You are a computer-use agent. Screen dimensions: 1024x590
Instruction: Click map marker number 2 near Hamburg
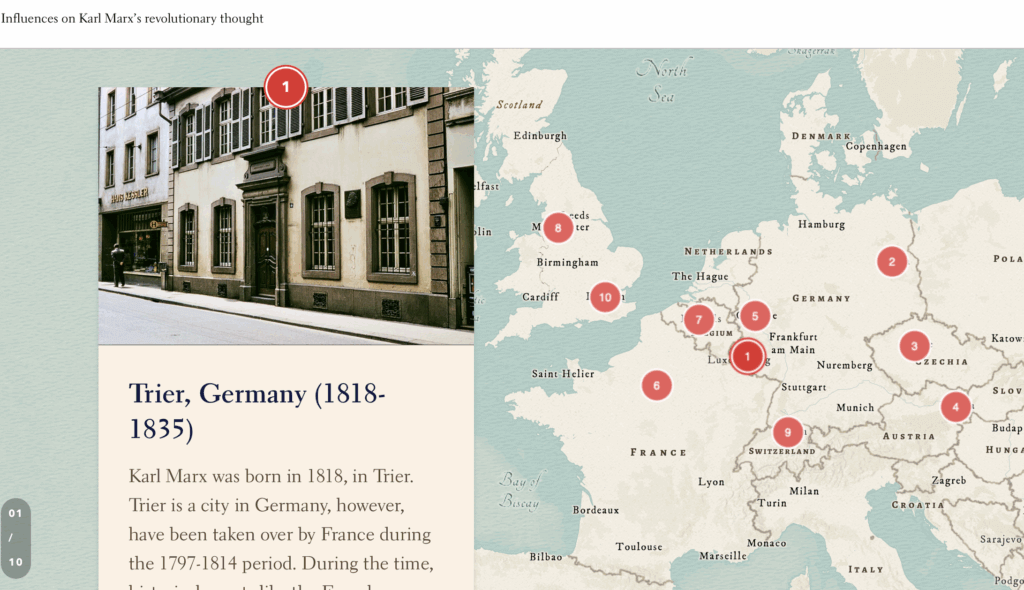(891, 262)
